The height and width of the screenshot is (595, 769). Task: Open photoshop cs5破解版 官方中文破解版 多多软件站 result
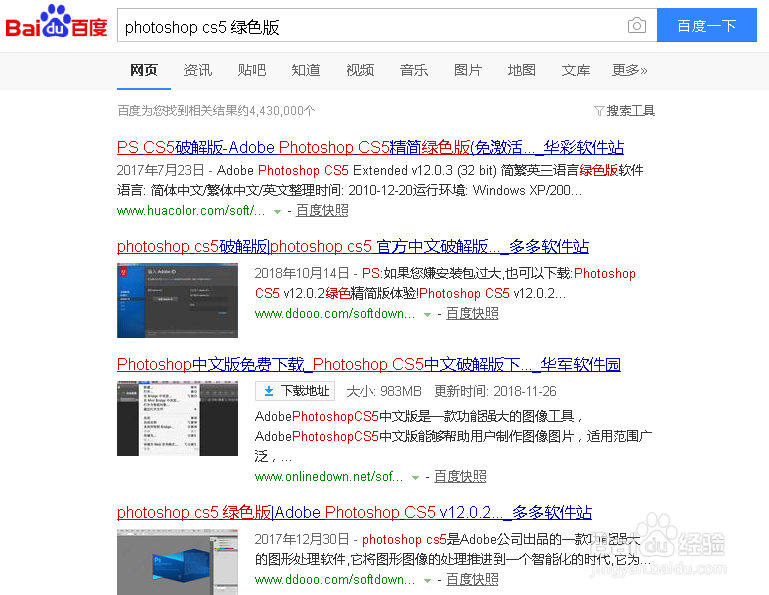(353, 246)
